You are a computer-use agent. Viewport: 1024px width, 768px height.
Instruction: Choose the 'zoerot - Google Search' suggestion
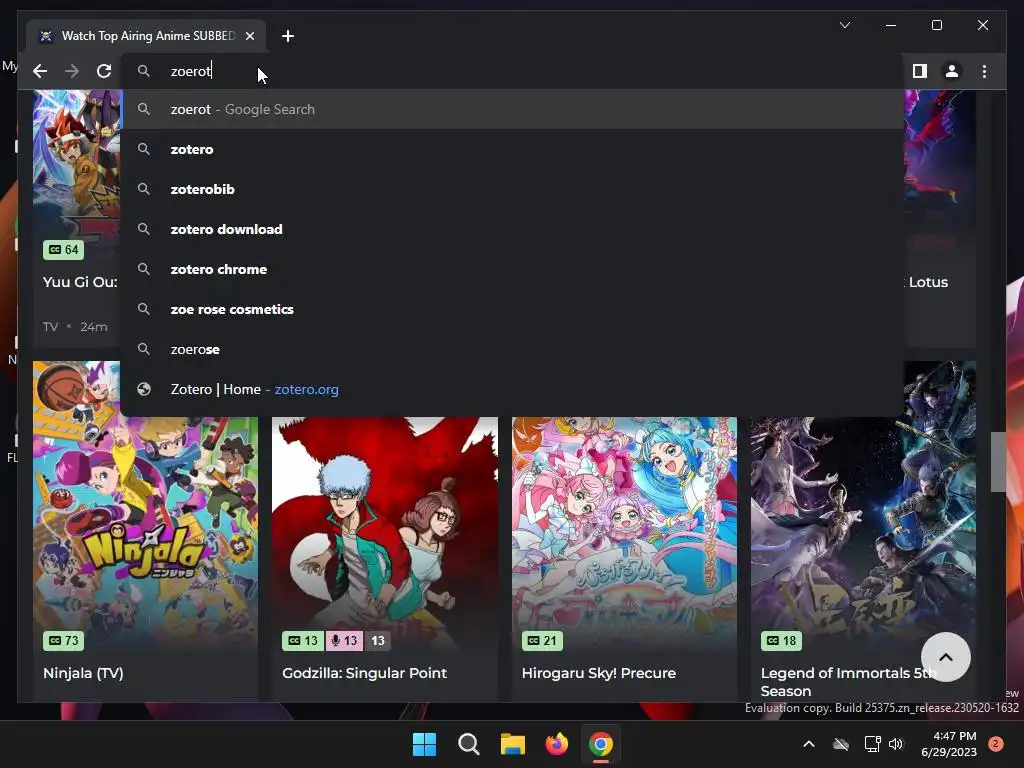(x=513, y=109)
